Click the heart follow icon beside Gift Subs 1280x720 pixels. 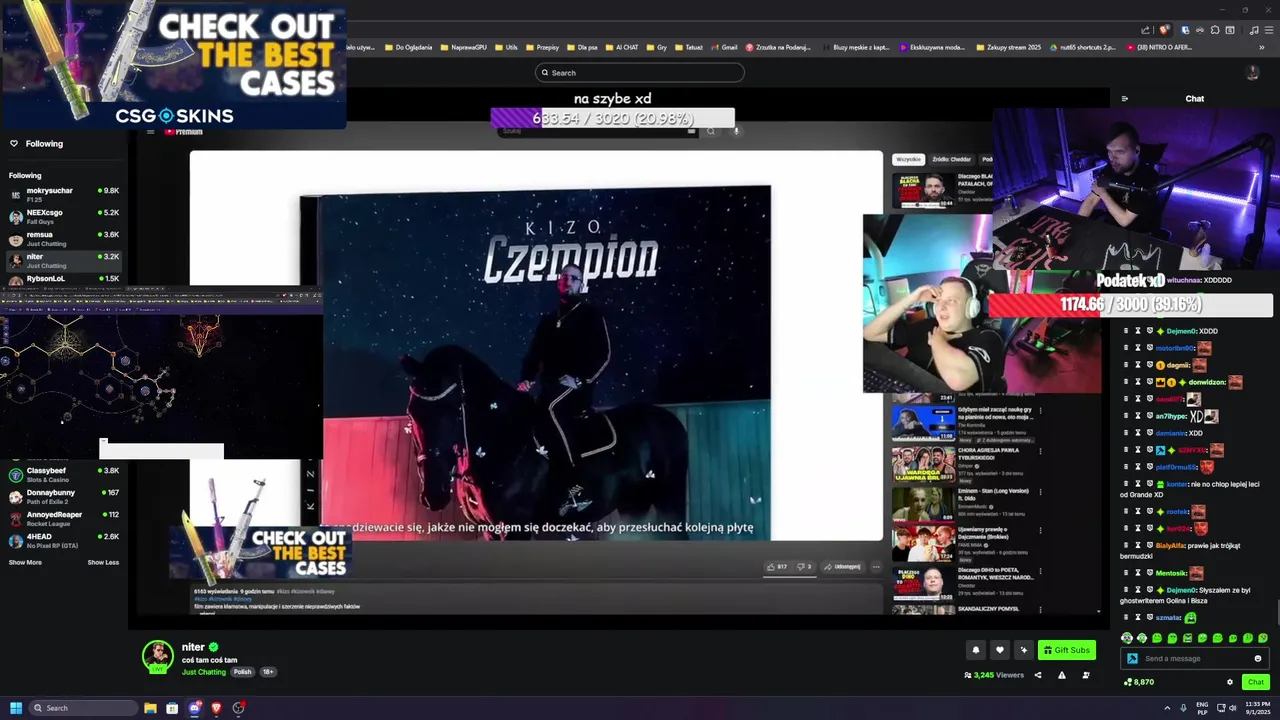pos(999,650)
